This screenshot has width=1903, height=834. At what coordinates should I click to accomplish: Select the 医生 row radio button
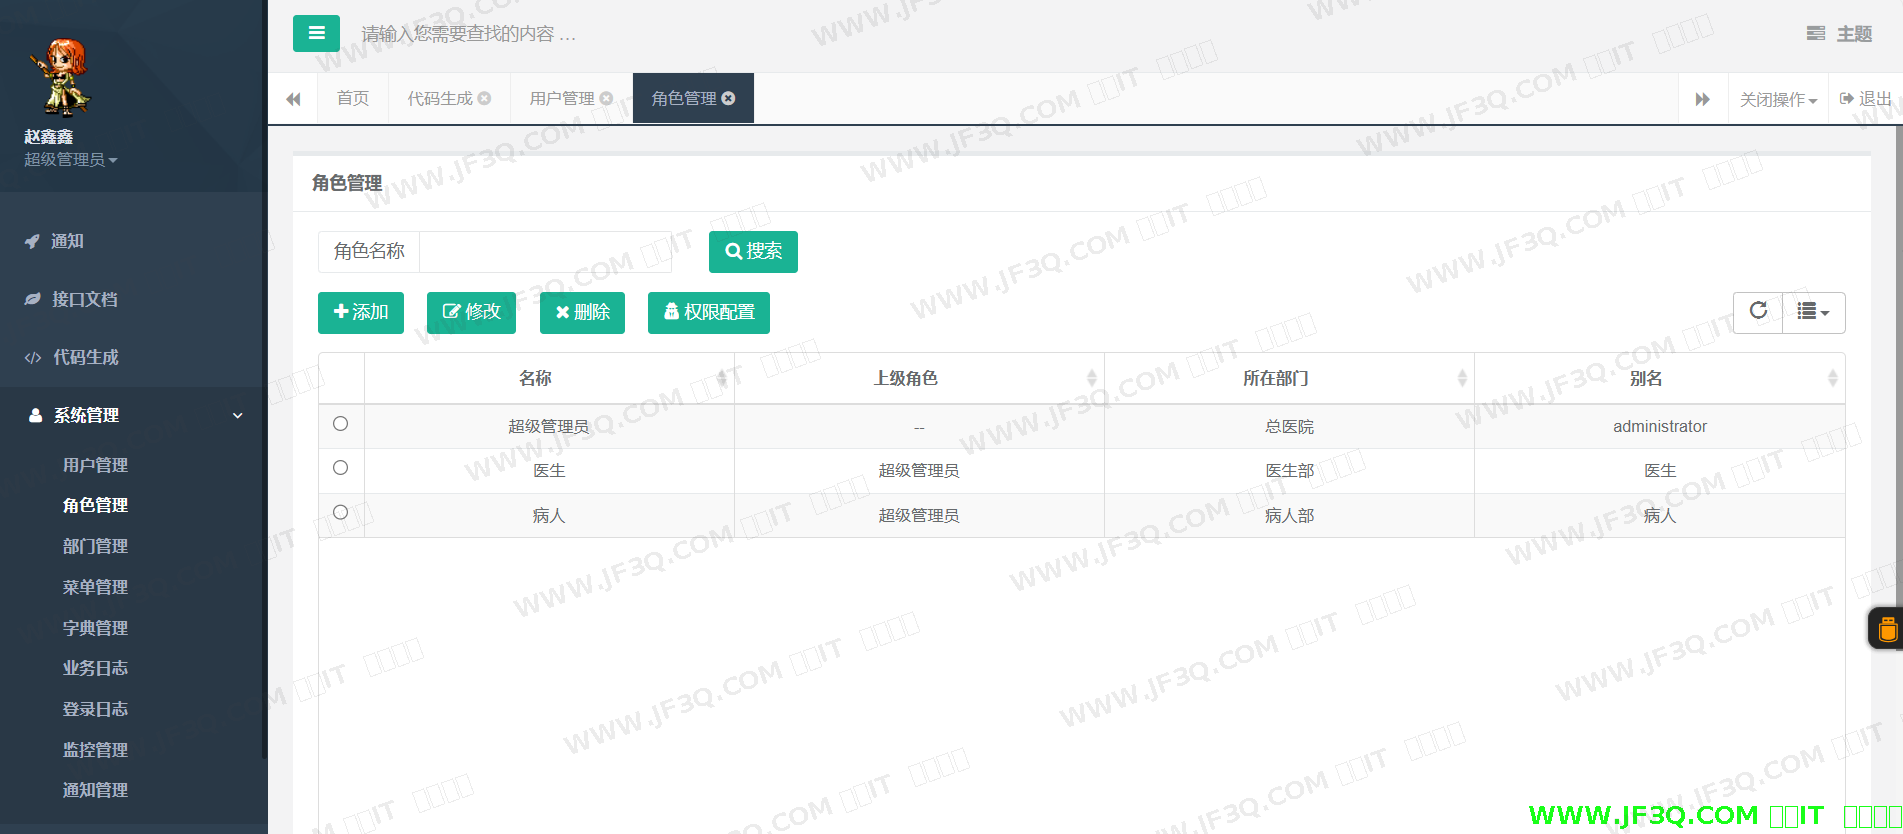click(x=340, y=468)
